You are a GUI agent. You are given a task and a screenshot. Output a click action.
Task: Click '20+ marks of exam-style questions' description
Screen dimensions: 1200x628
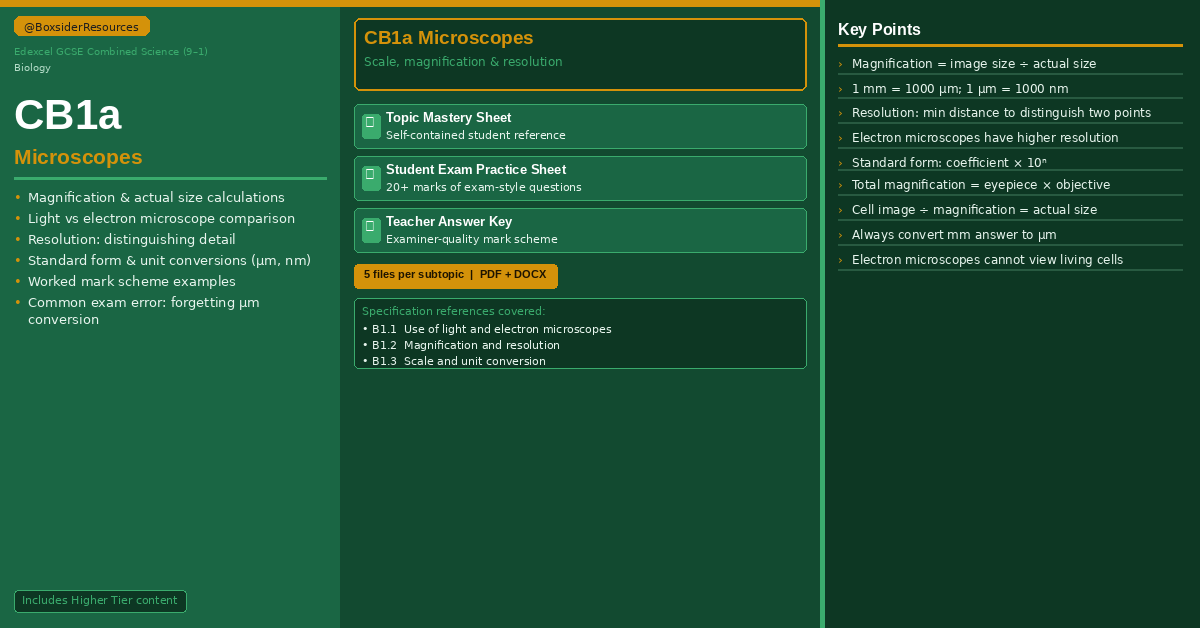click(484, 188)
